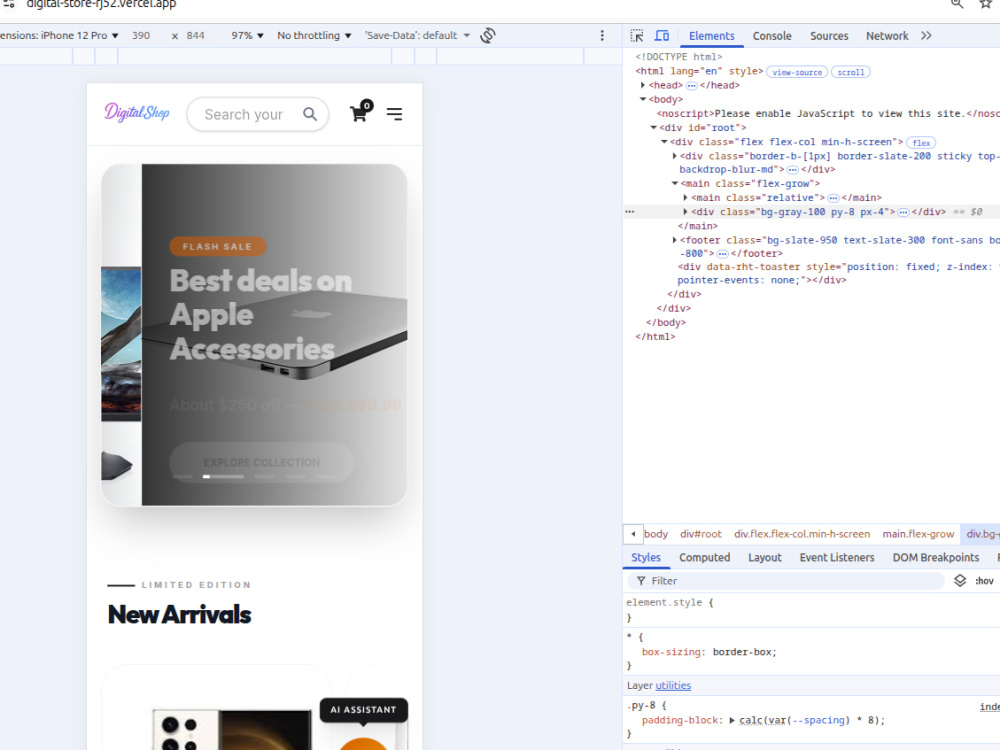Image resolution: width=1000 pixels, height=750 pixels.
Task: Click the scroll badge on html element
Action: pos(850,72)
